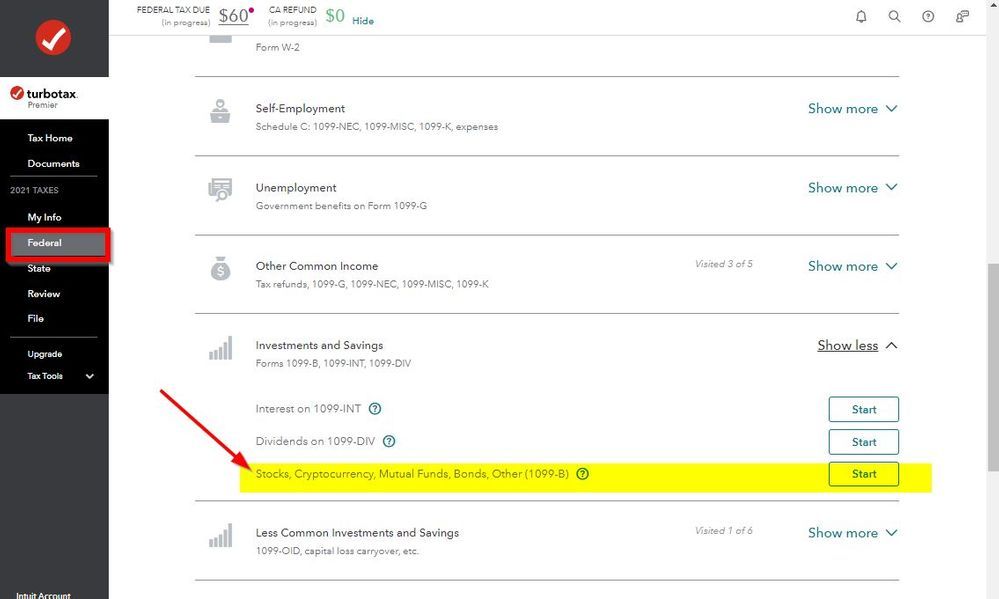Image resolution: width=999 pixels, height=599 pixels.
Task: Select State in sidebar
Action: click(39, 268)
